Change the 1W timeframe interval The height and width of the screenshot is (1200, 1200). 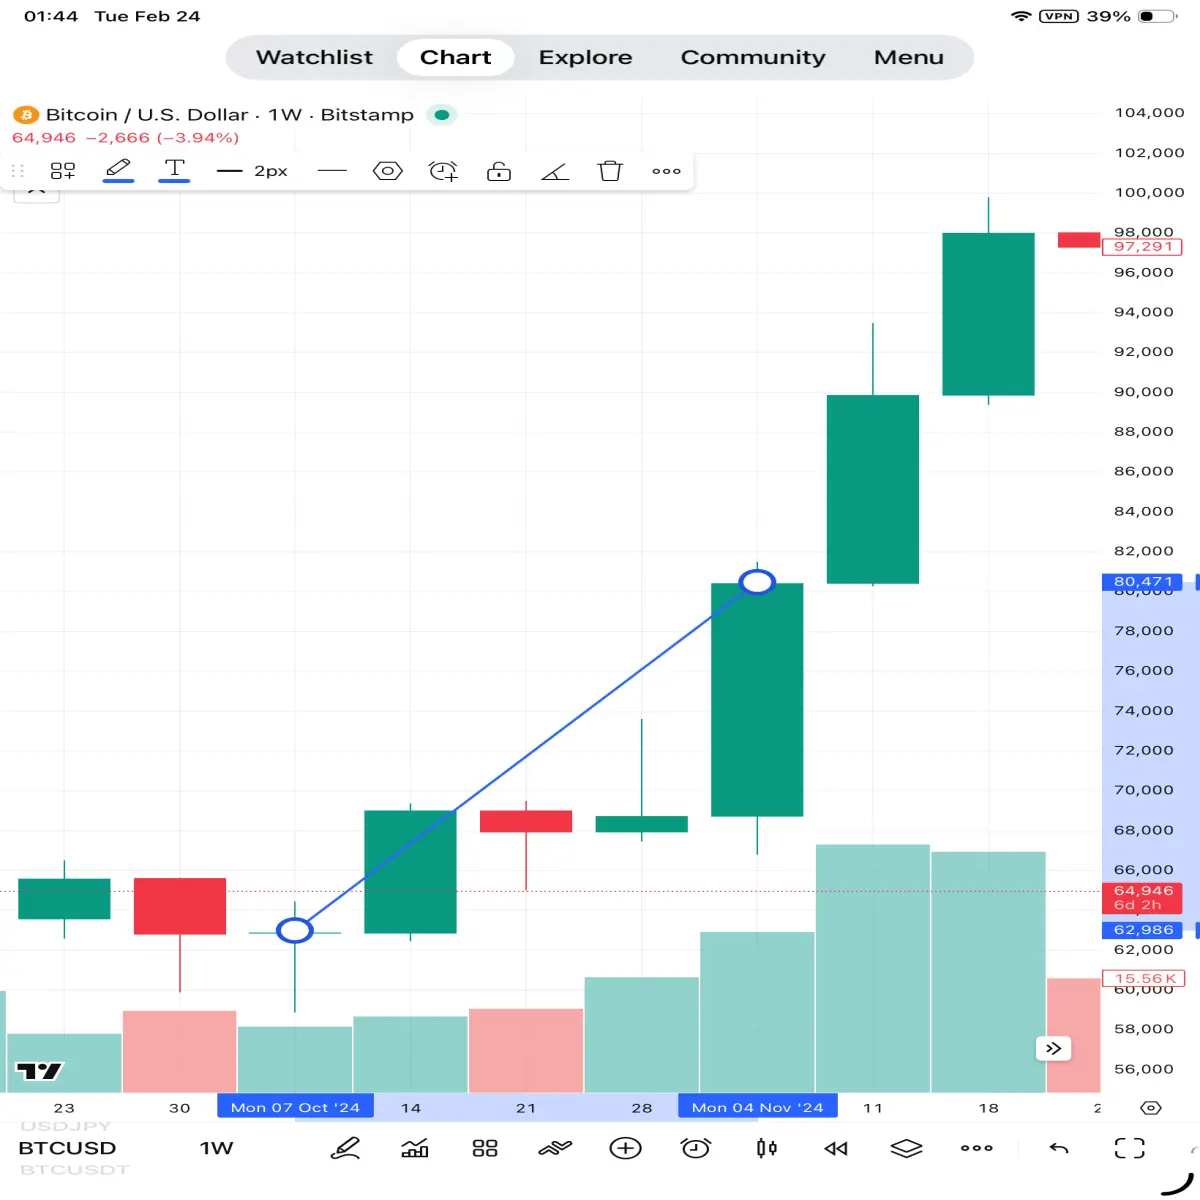pos(216,1148)
